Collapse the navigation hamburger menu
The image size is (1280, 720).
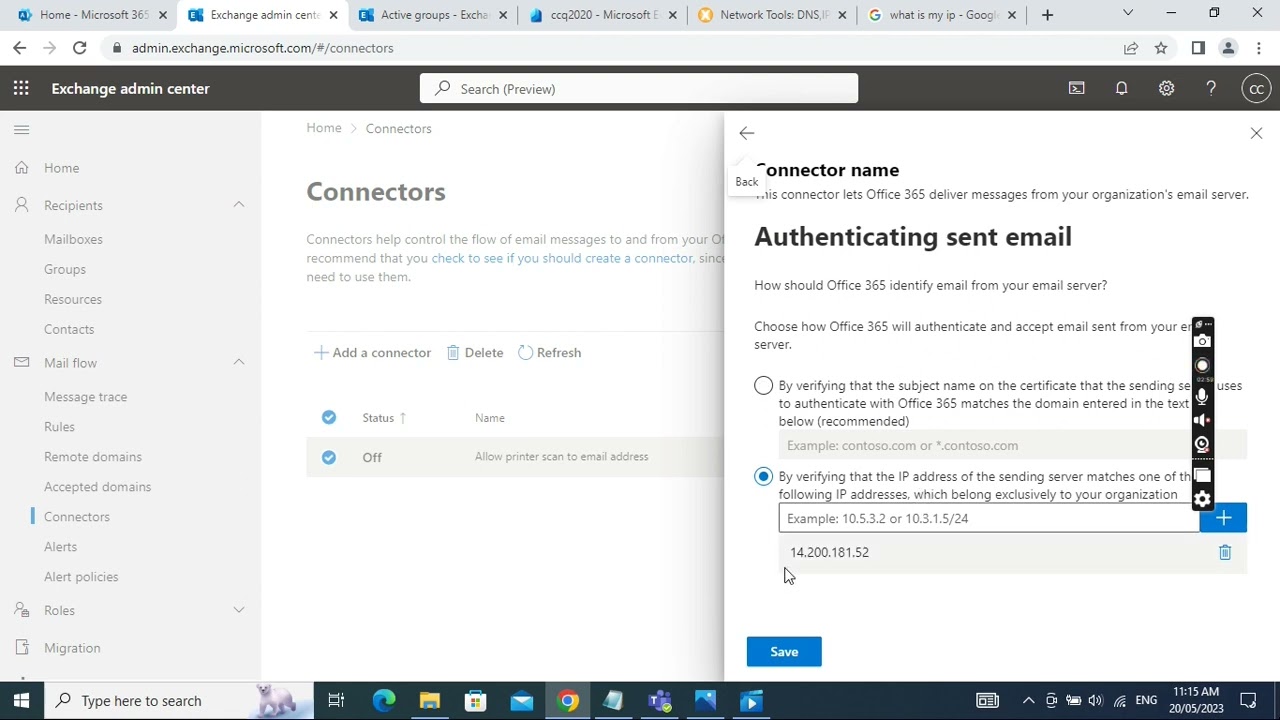(21, 130)
